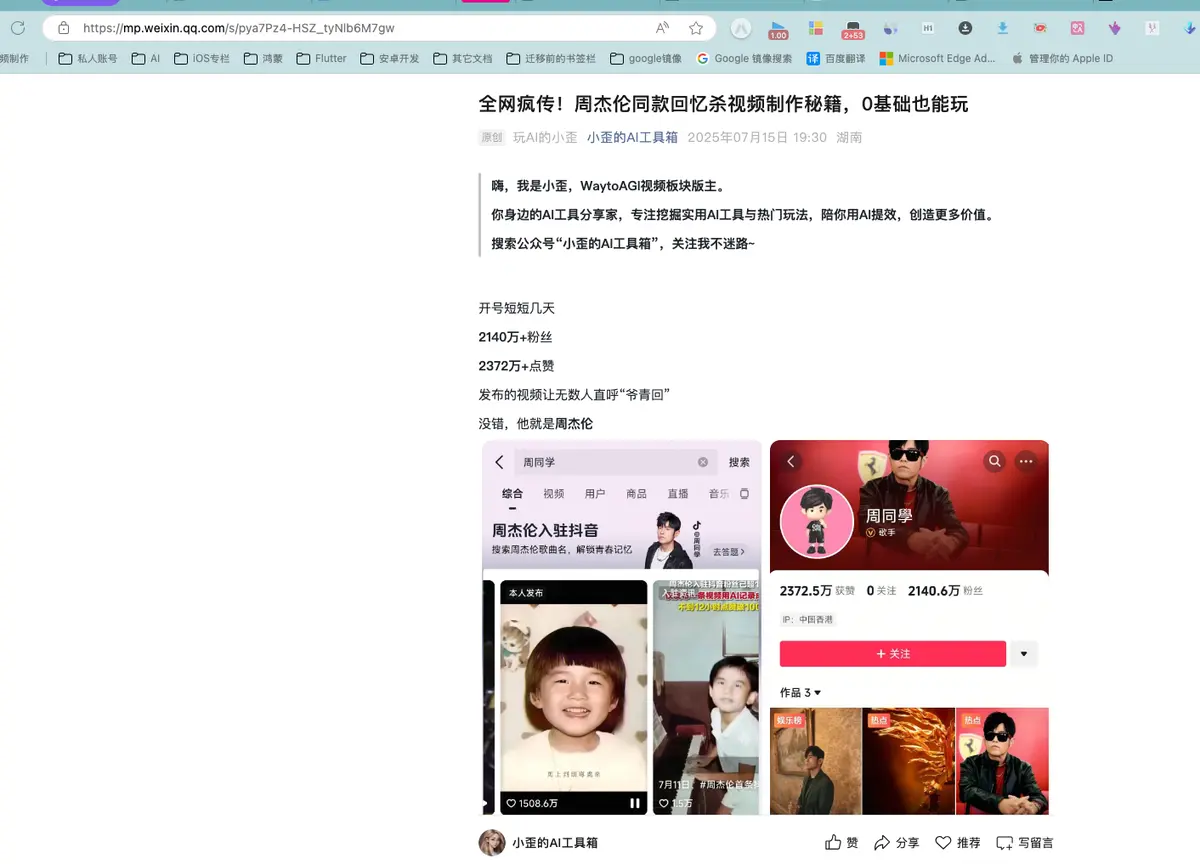Click the 分享 share icon
Image resolution: width=1200 pixels, height=864 pixels.
tap(882, 843)
